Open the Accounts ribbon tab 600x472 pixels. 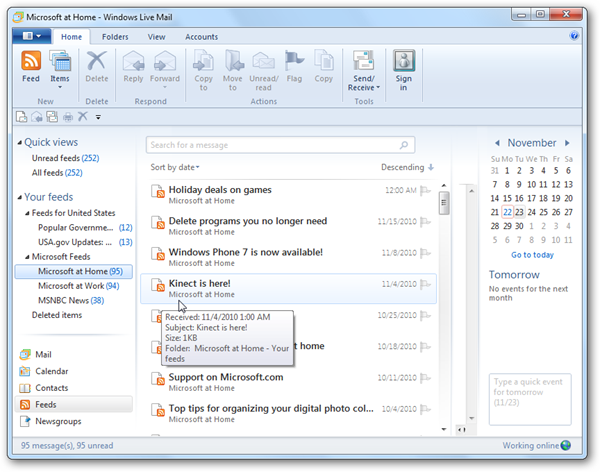(202, 36)
